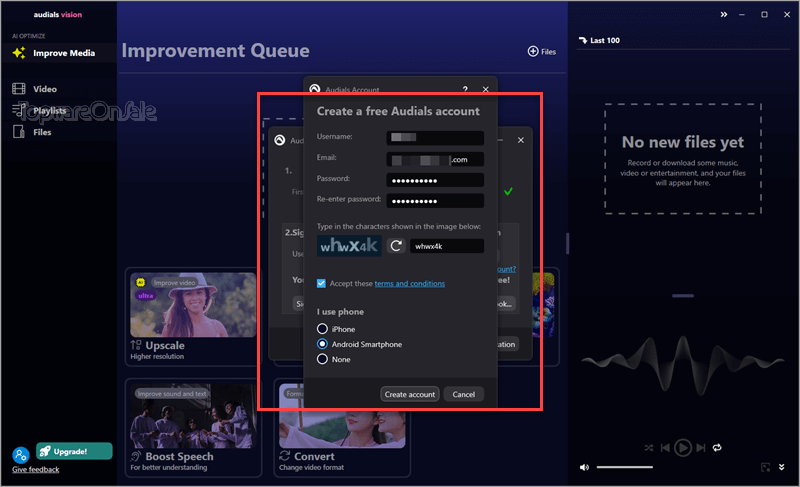Click the Improve Media sparkle icon

19,53
